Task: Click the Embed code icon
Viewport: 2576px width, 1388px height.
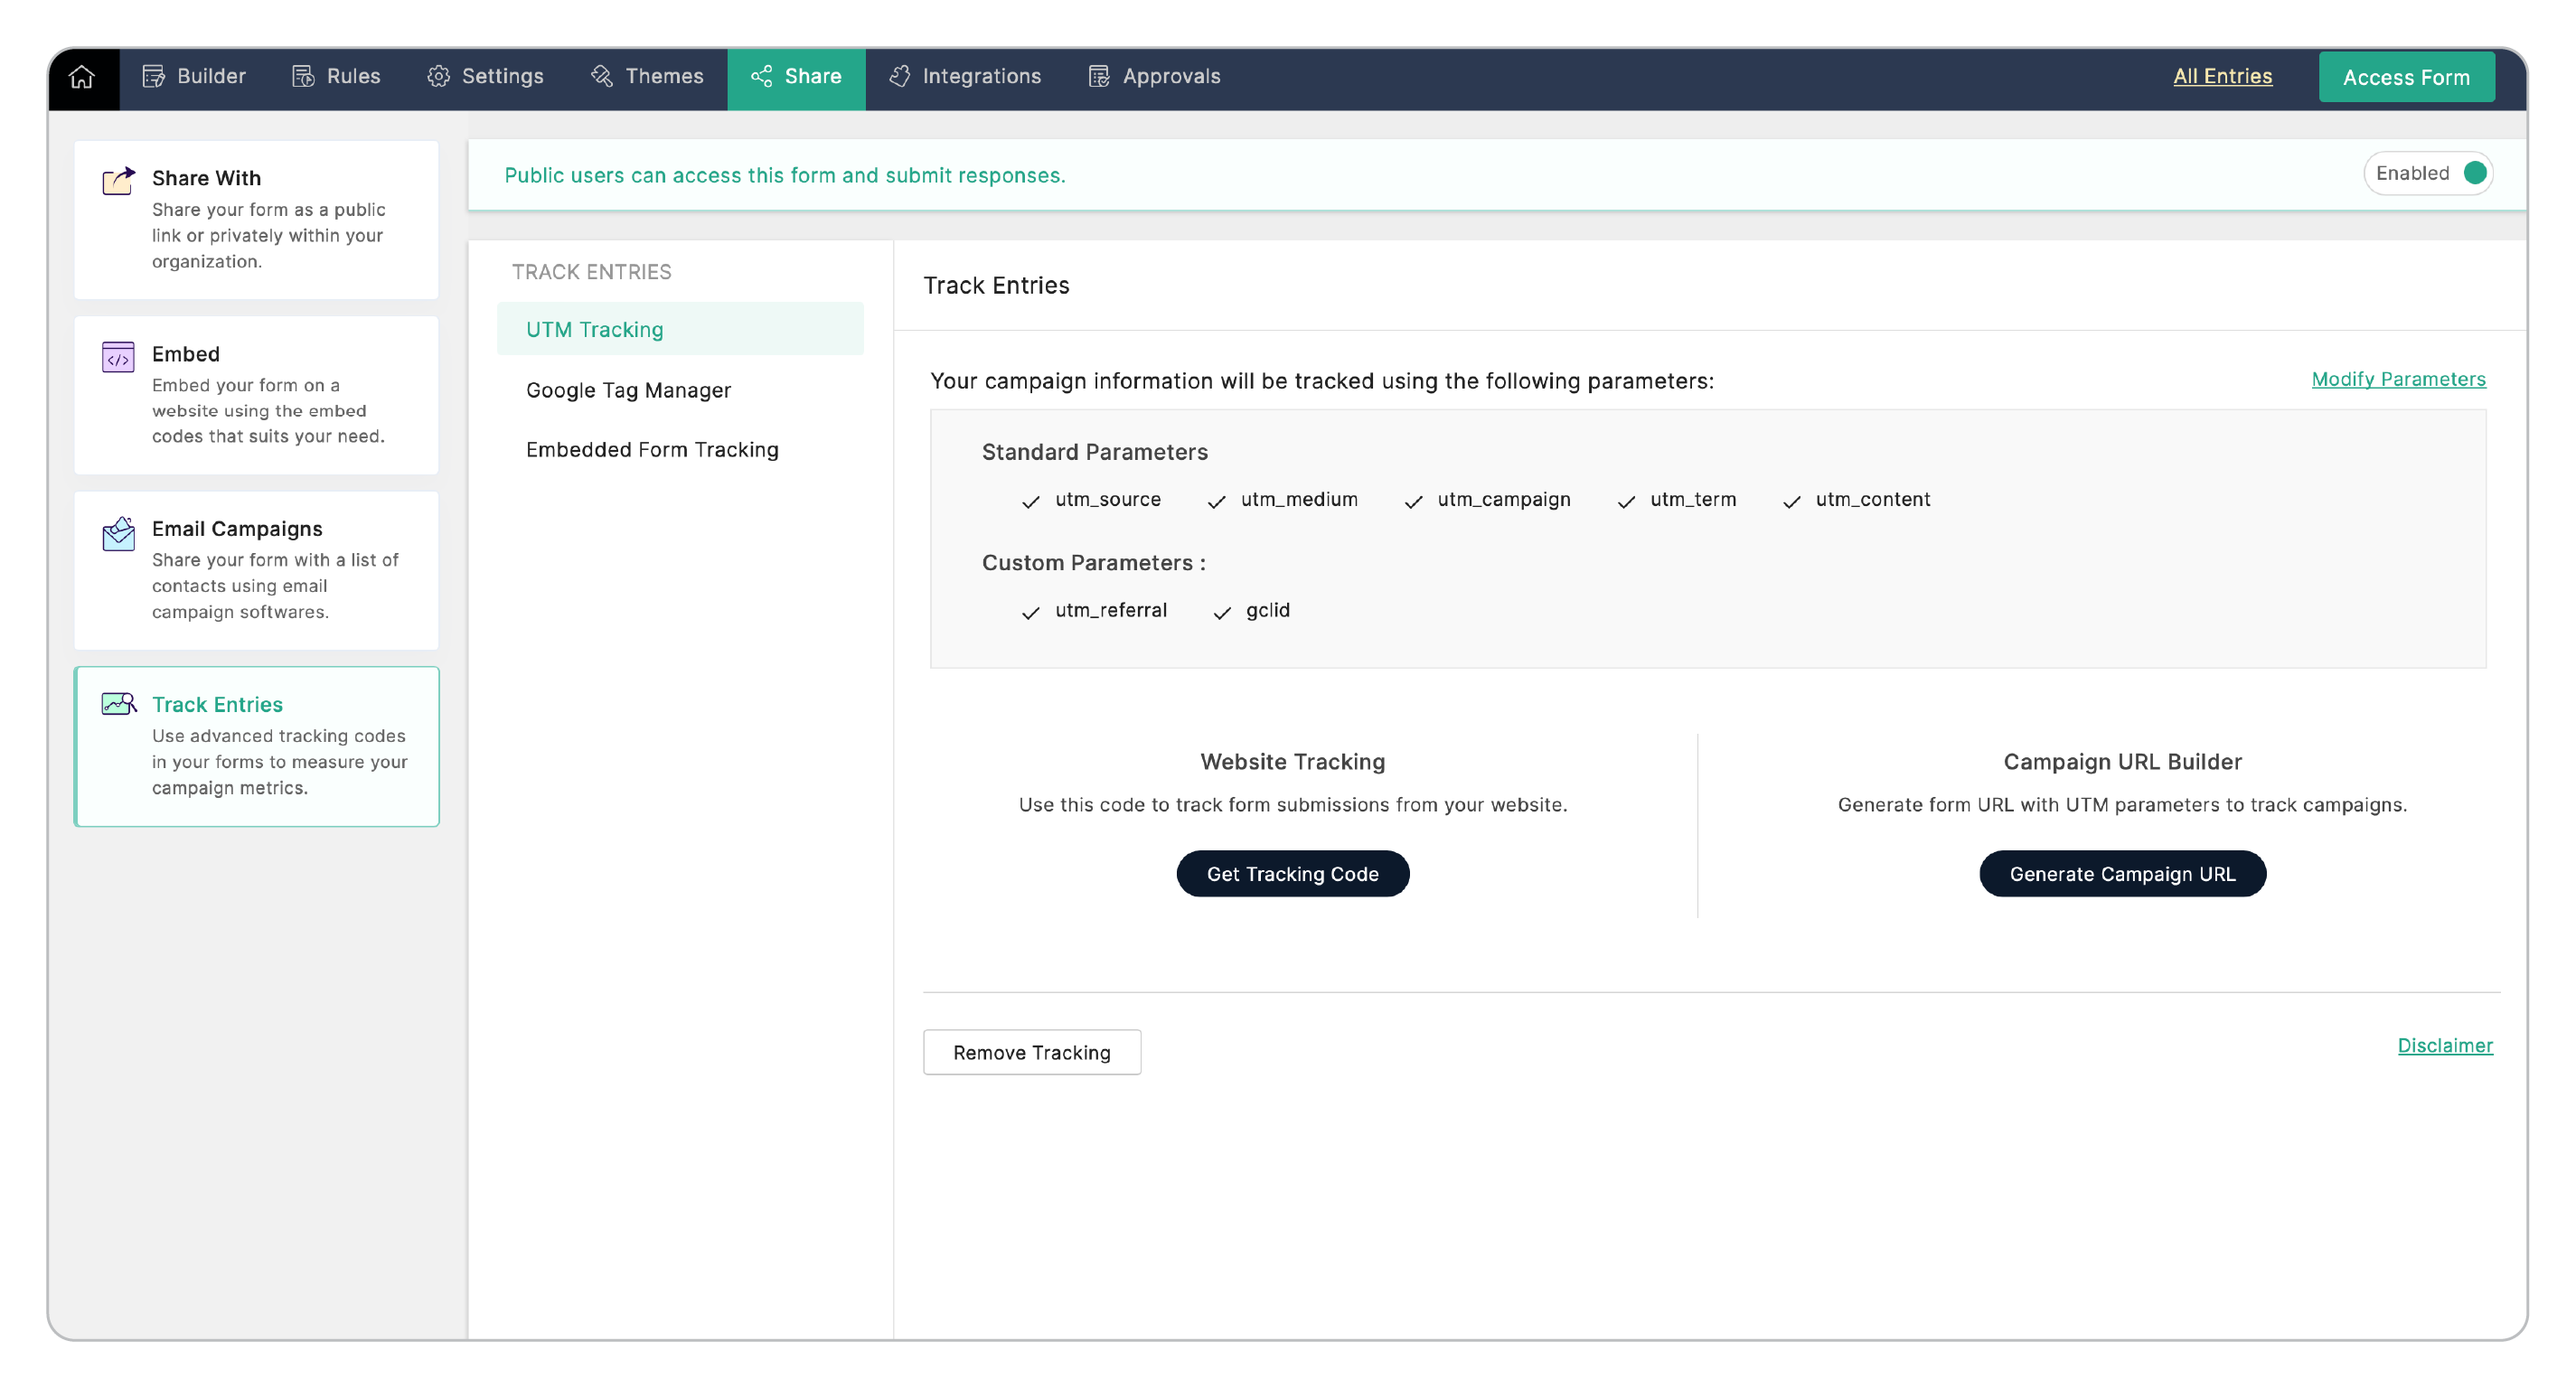Action: pyautogui.click(x=118, y=357)
